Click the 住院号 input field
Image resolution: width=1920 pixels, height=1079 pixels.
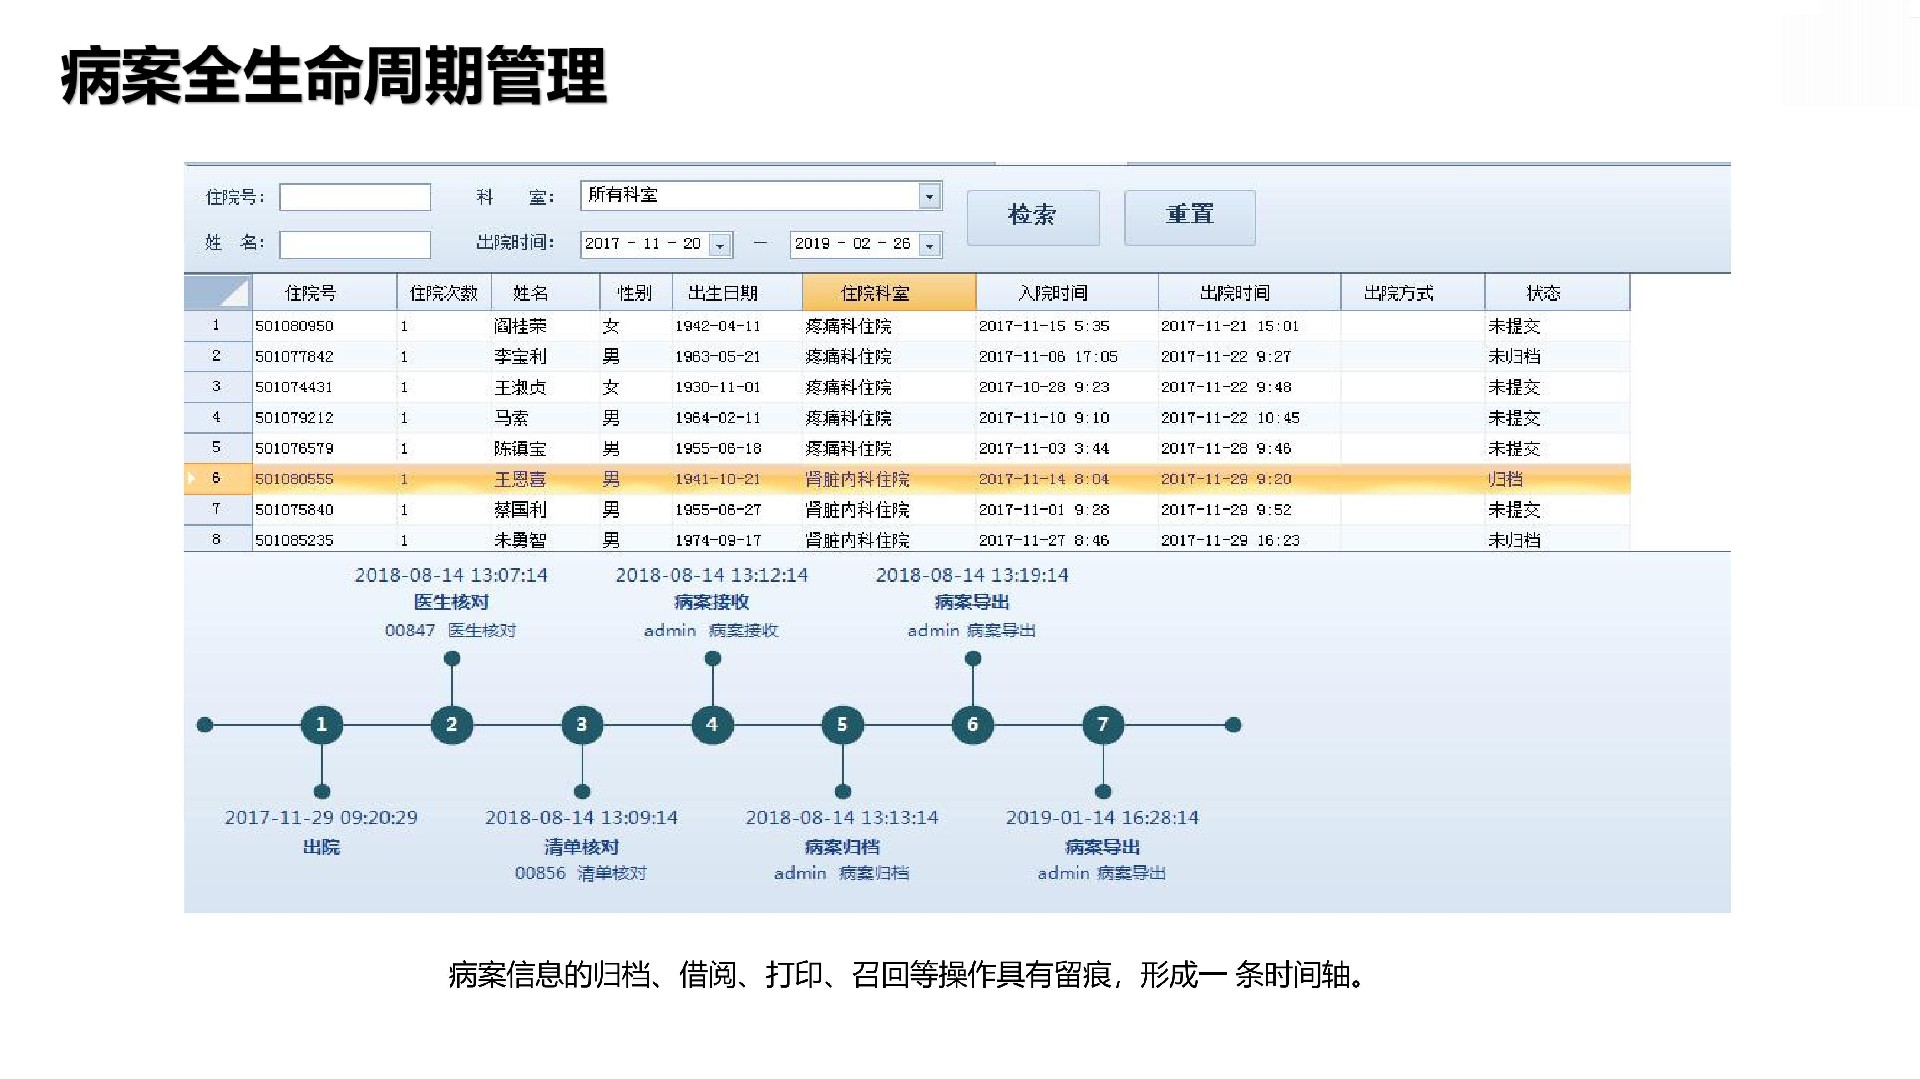(x=355, y=197)
